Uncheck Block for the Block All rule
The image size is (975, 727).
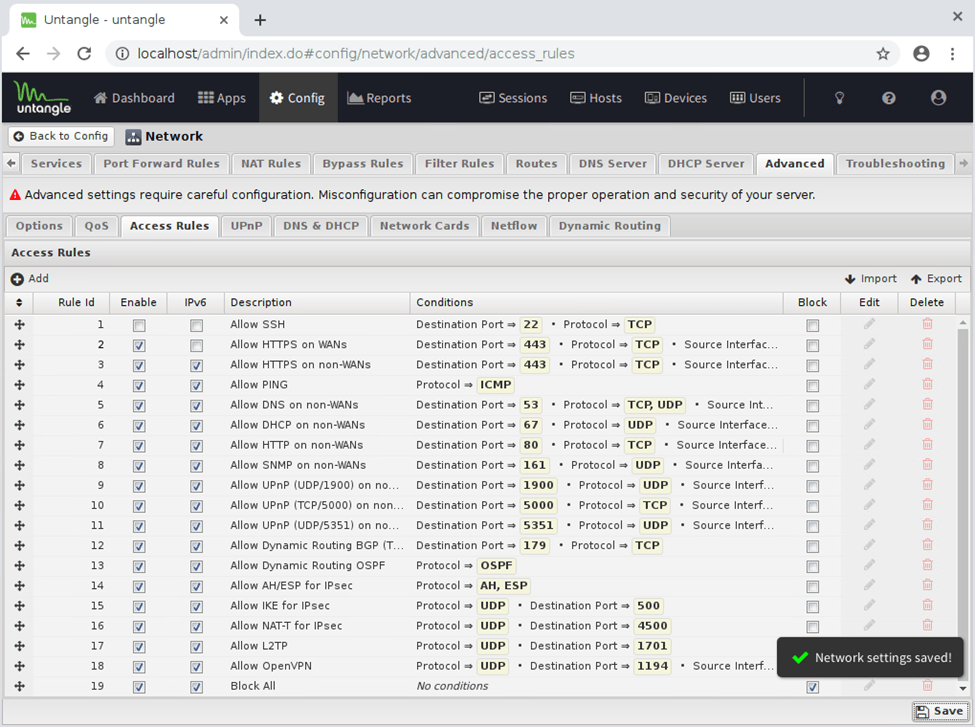(x=812, y=687)
